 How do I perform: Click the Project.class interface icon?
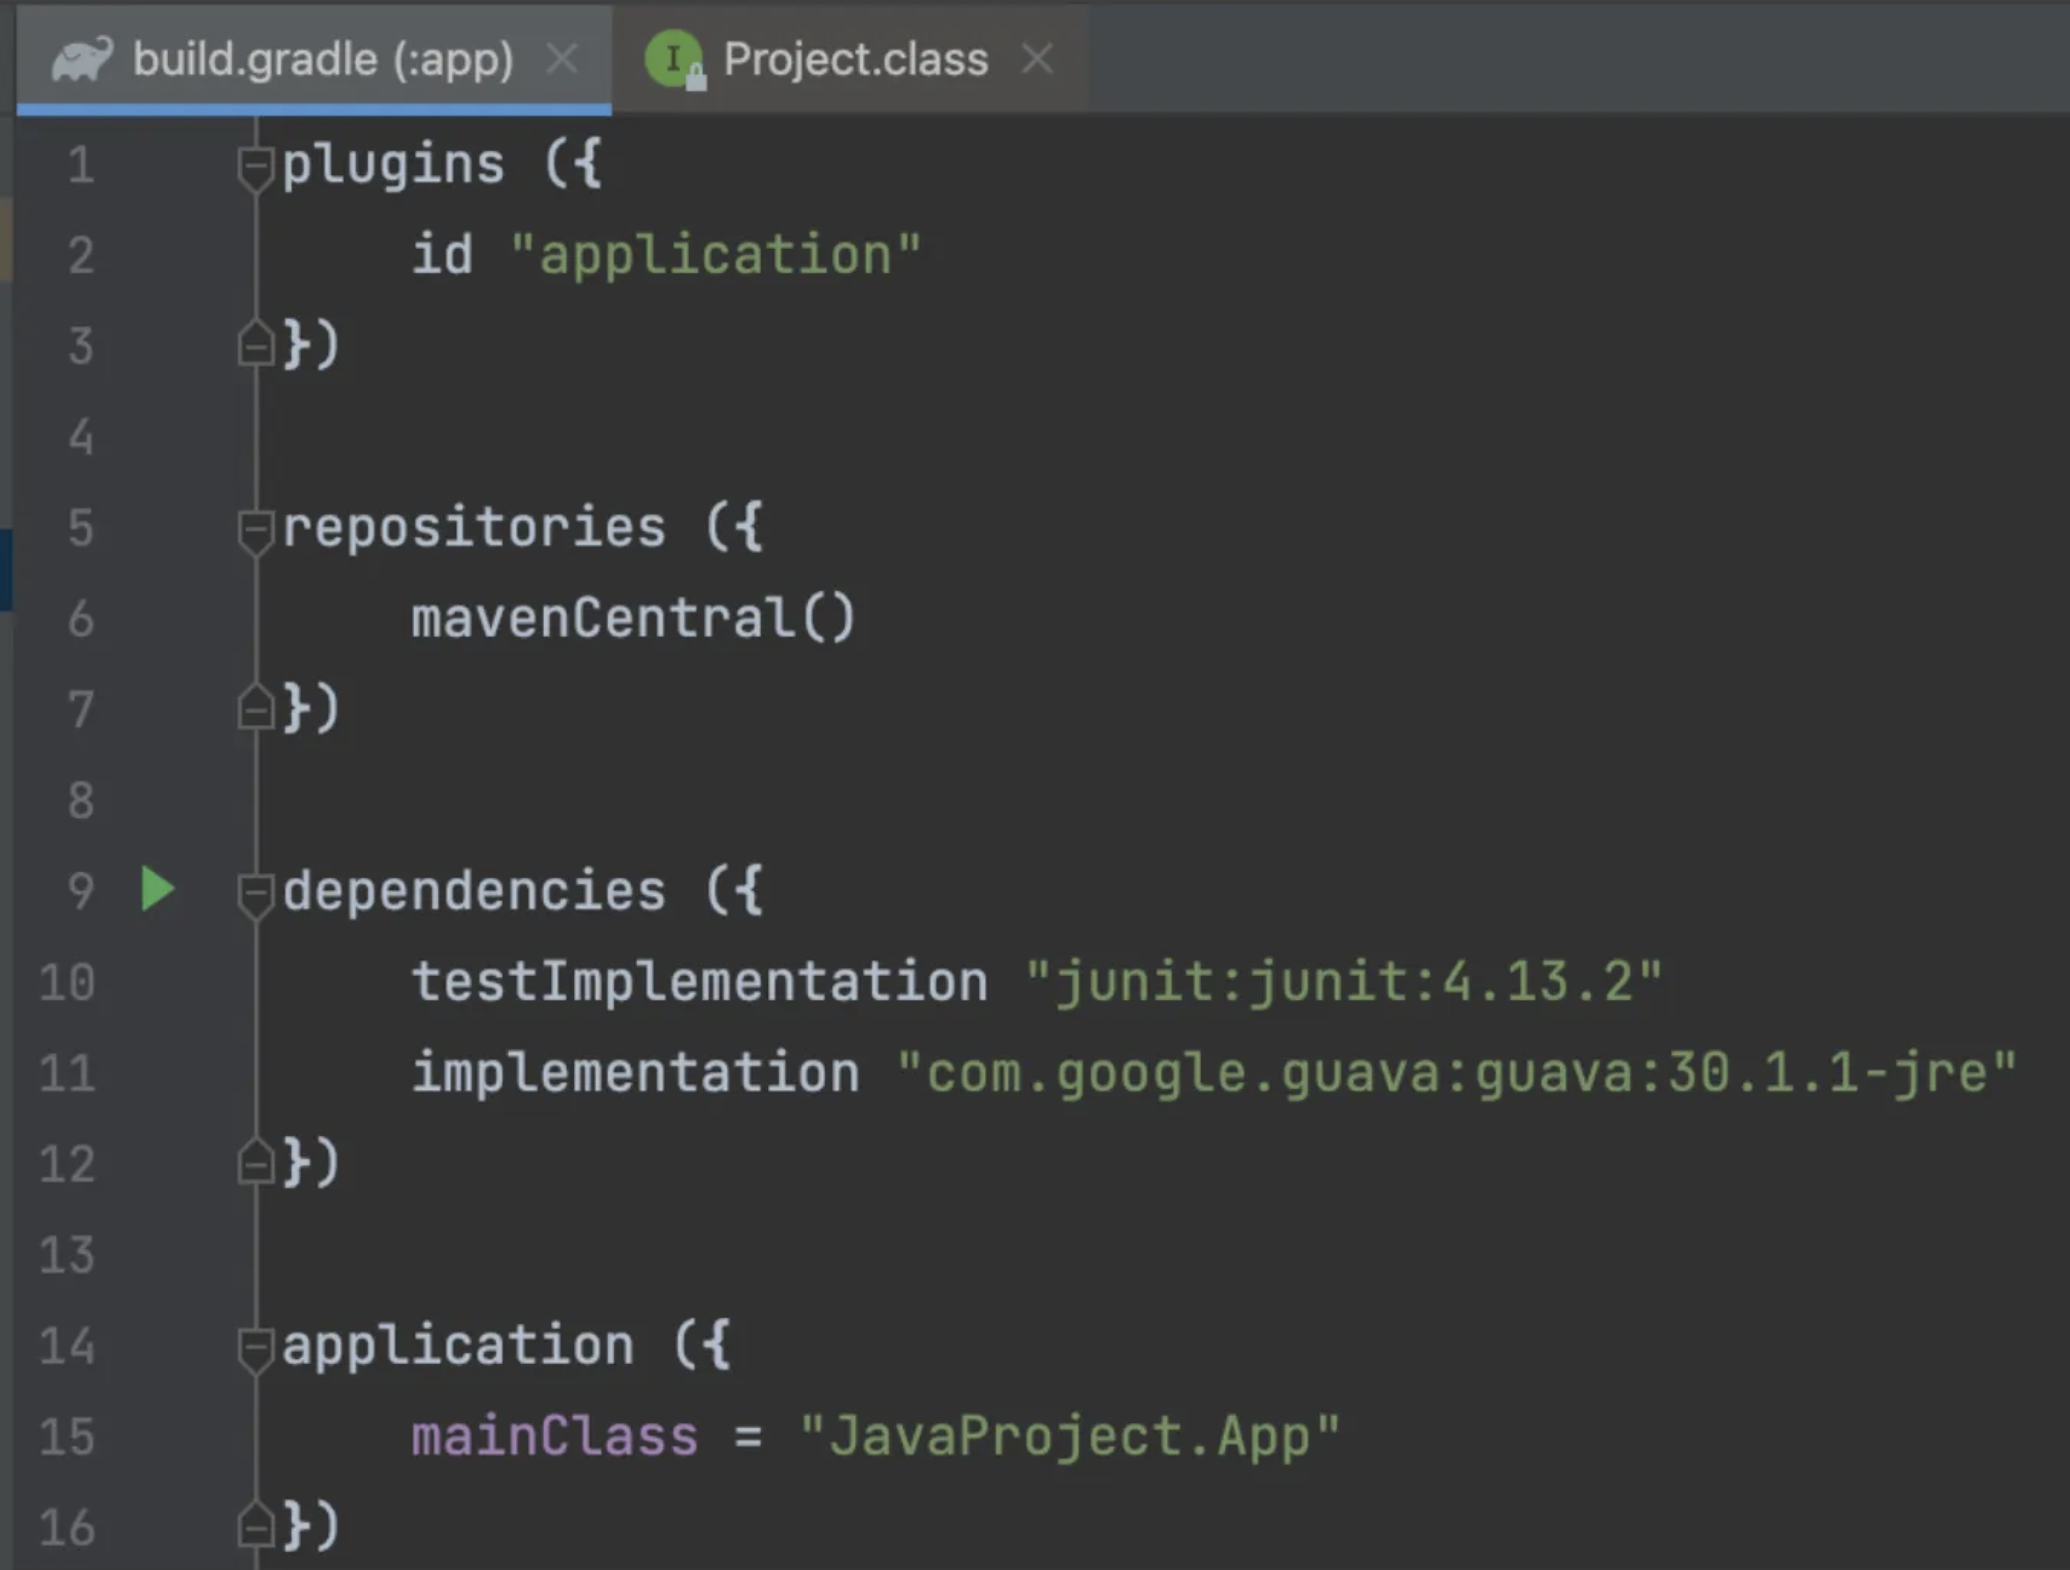click(674, 60)
